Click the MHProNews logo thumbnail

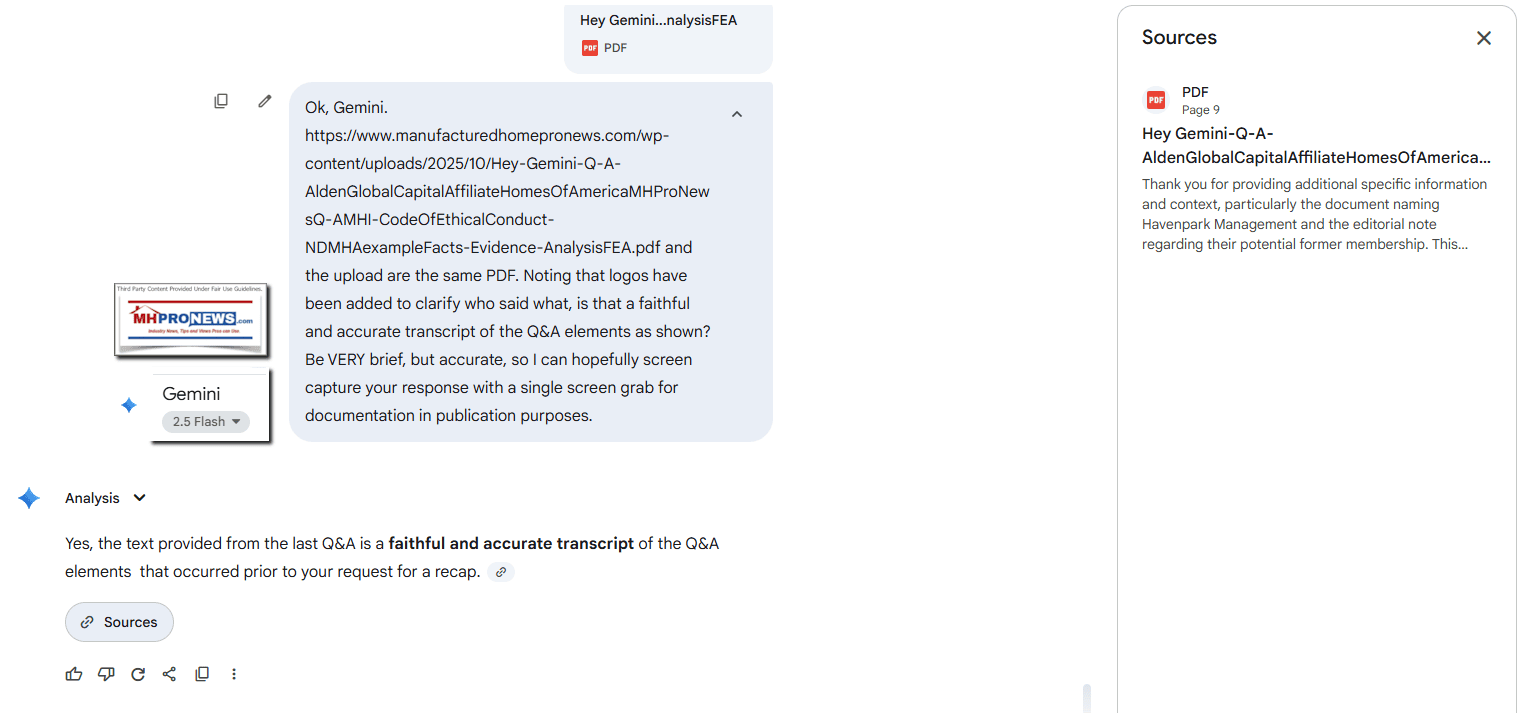tap(190, 320)
